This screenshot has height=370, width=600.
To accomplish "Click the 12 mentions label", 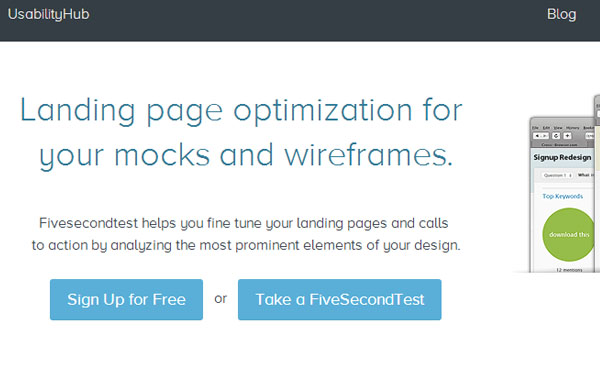I will [x=569, y=270].
